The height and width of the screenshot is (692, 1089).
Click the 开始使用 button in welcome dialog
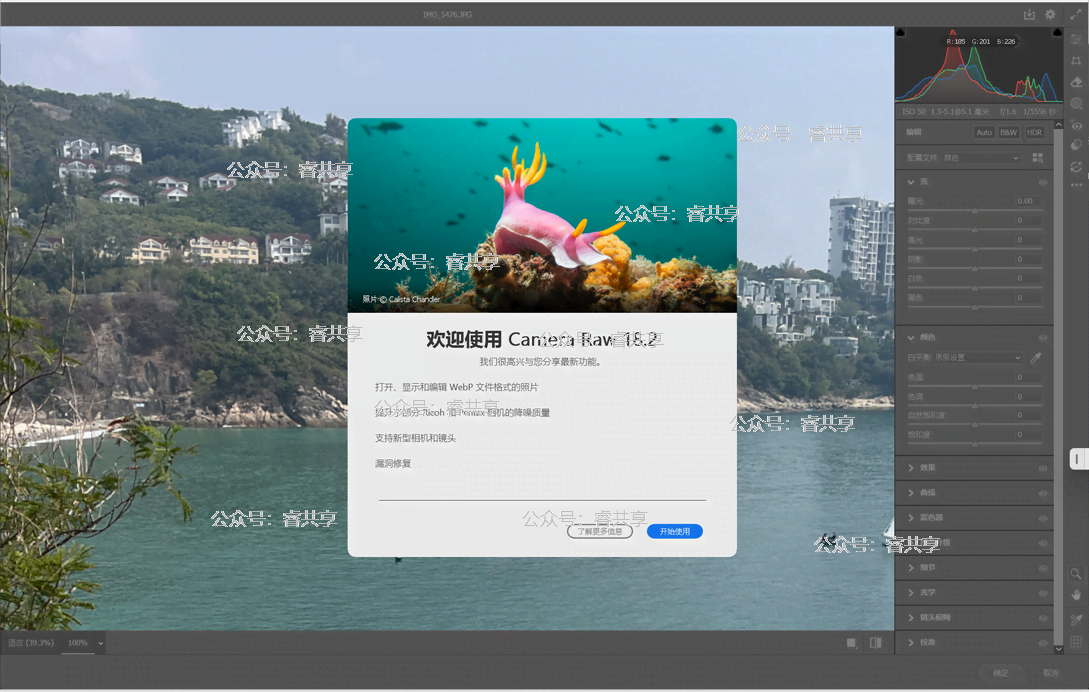point(675,531)
